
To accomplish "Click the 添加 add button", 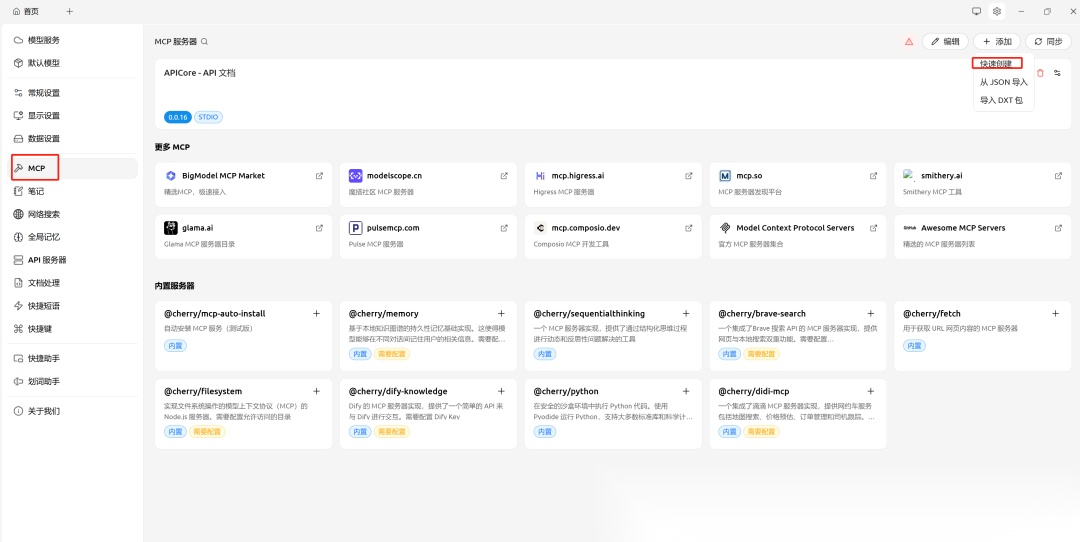I will pos(997,41).
